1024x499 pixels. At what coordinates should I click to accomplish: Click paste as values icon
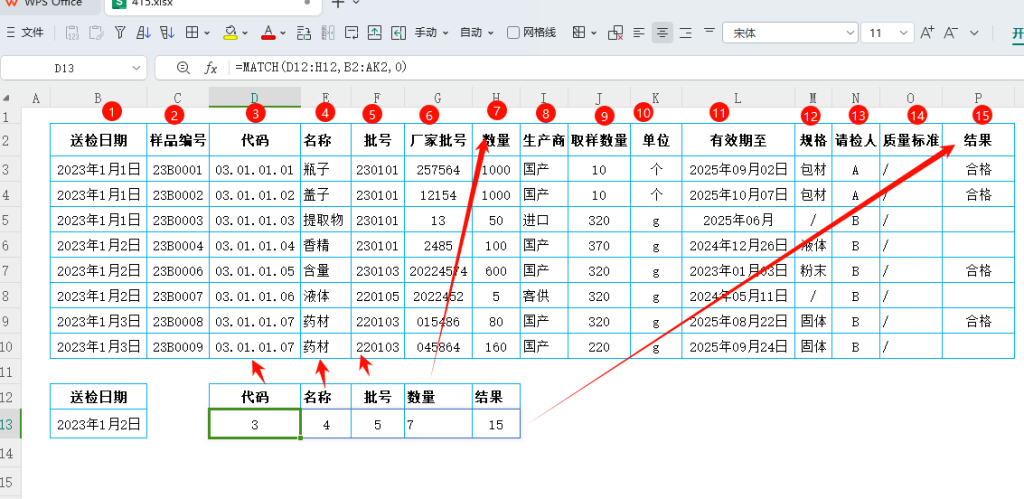pyautogui.click(x=72, y=33)
